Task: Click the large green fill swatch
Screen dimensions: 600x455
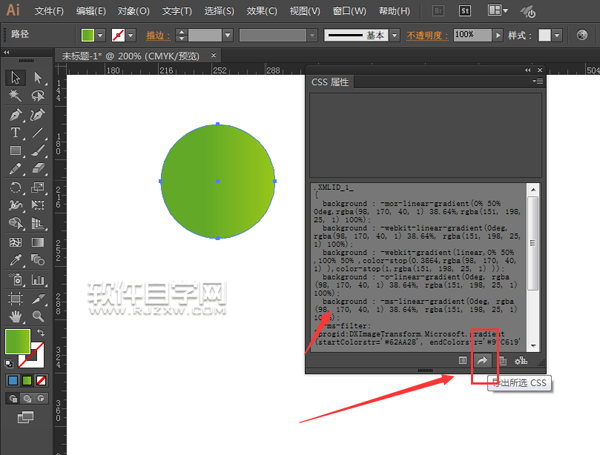Action: point(18,341)
